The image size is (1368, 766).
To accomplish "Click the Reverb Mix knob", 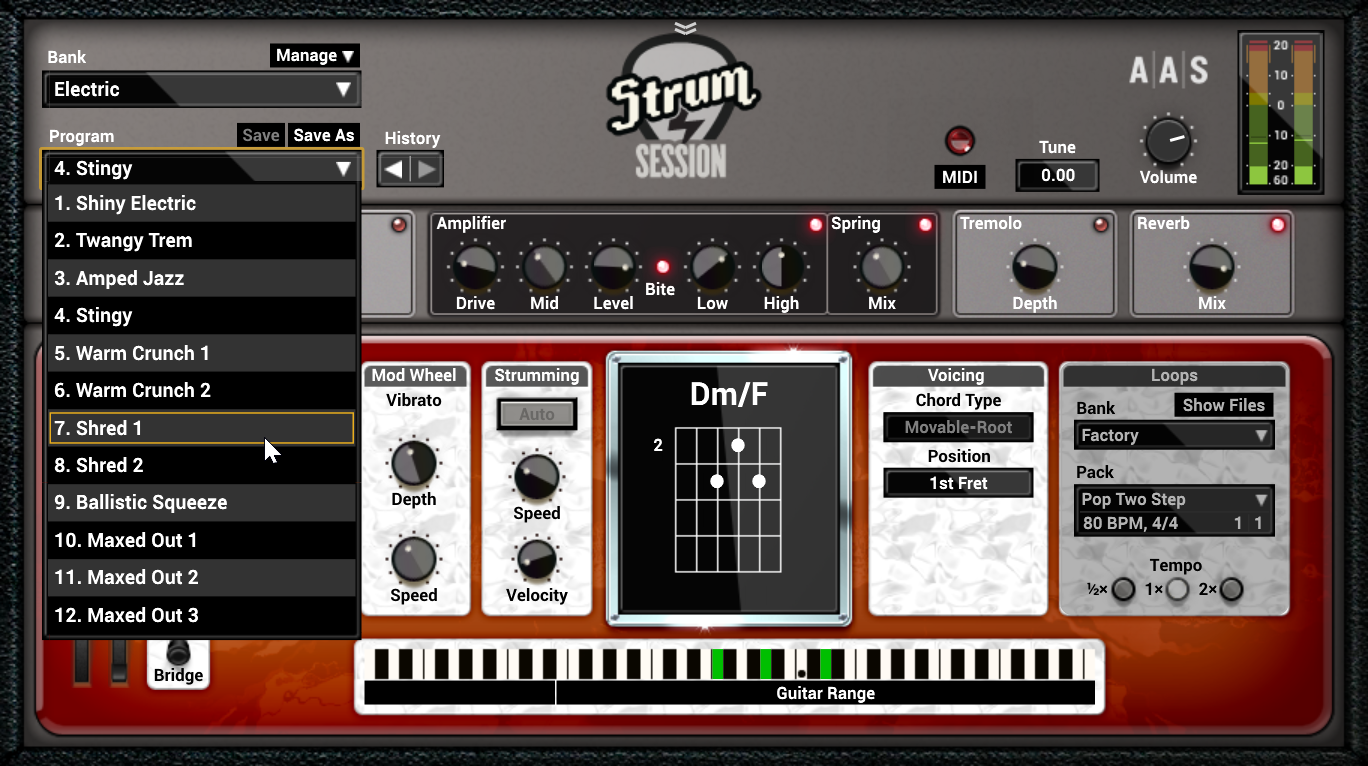I will click(x=1211, y=267).
